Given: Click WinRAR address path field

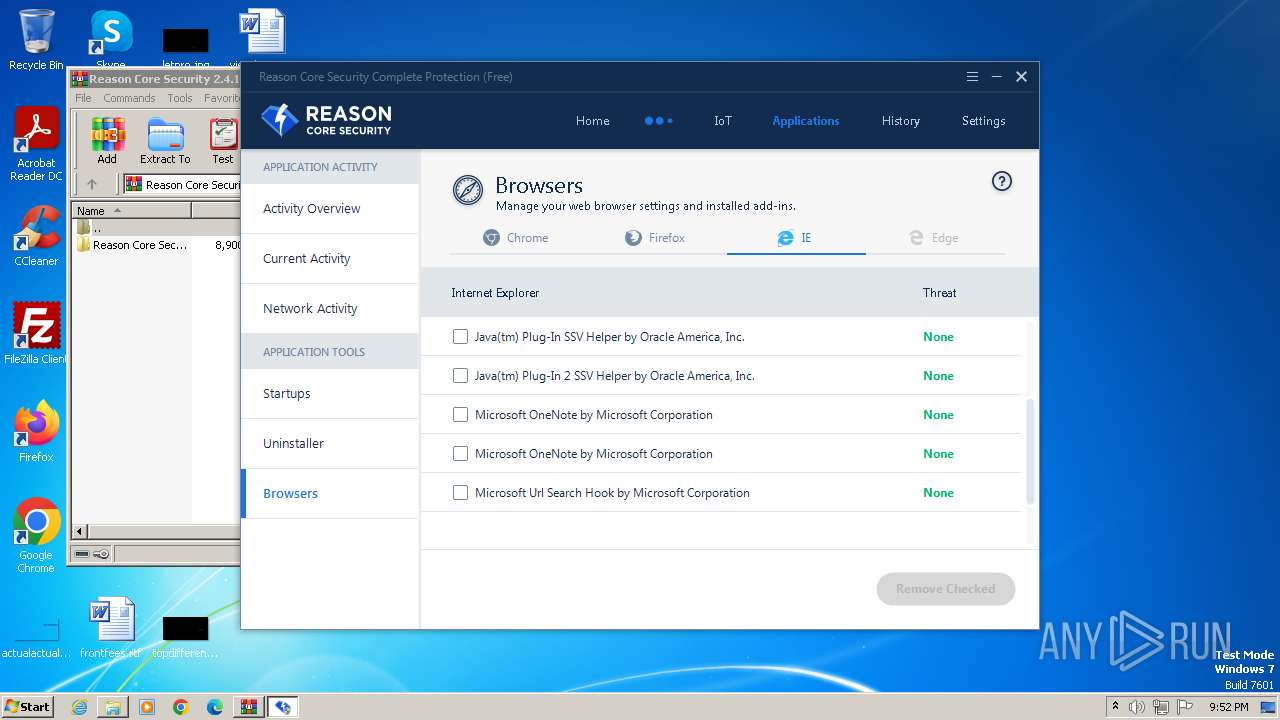Looking at the screenshot, I should tap(182, 184).
